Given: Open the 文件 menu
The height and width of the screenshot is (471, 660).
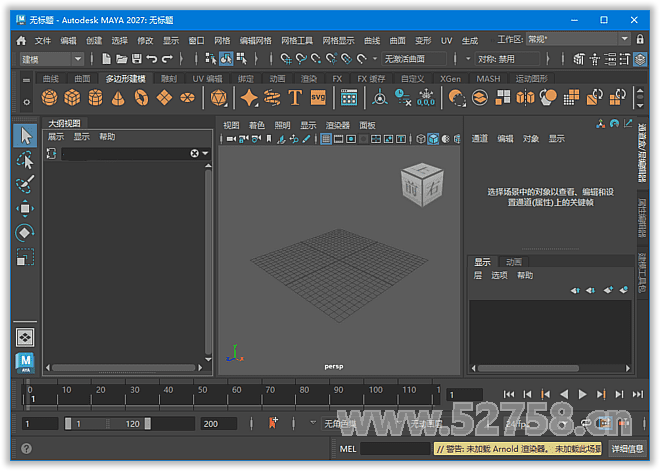Looking at the screenshot, I should coord(43,40).
